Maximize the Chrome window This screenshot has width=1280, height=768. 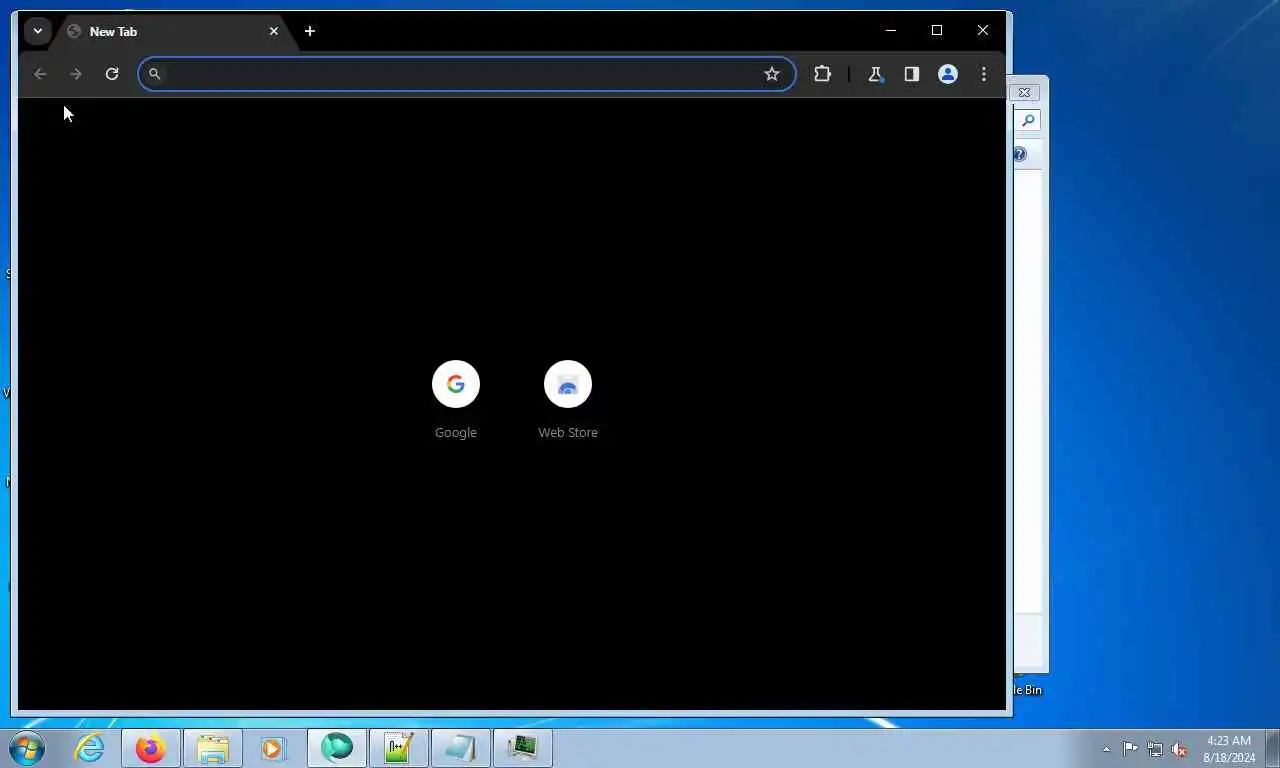point(937,31)
